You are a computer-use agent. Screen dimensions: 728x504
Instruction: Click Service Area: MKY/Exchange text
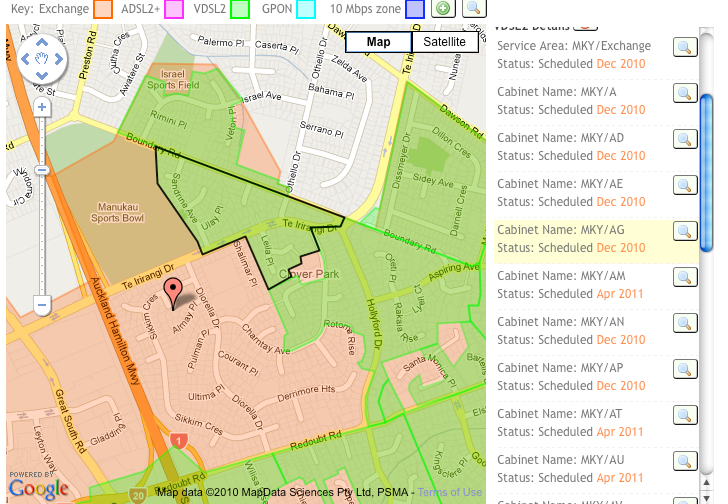tap(574, 46)
